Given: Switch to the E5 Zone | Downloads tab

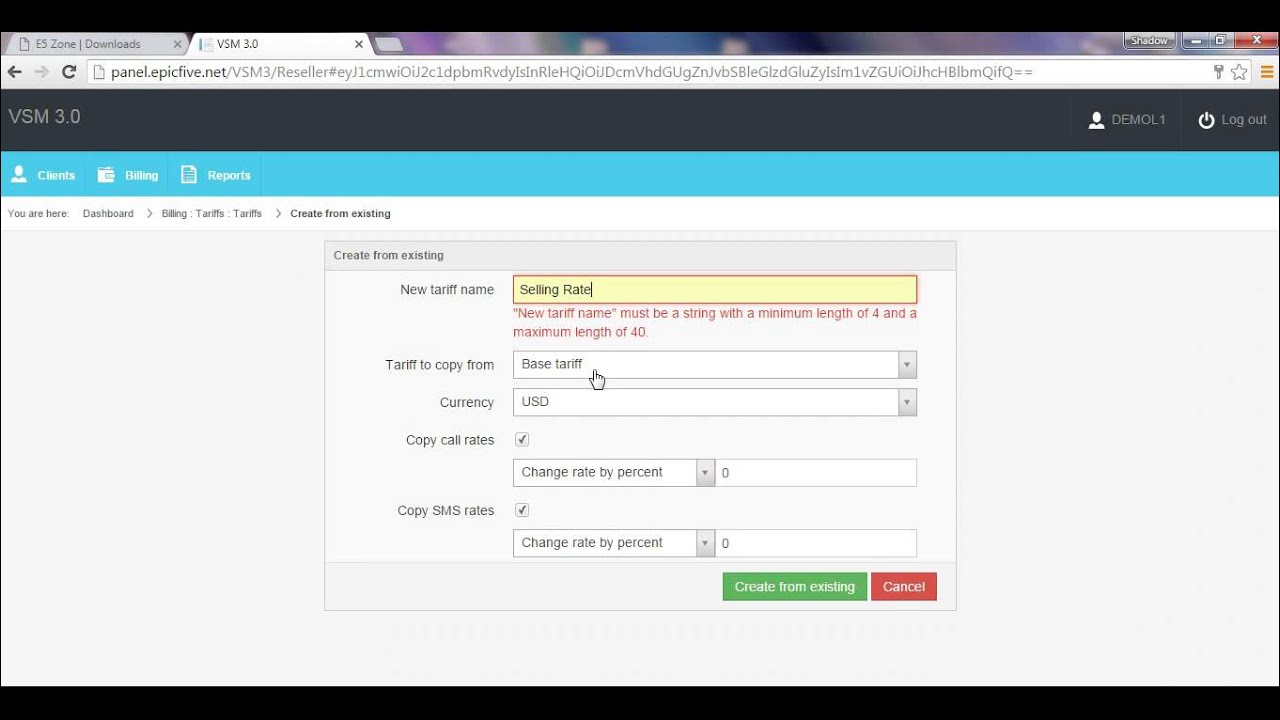Looking at the screenshot, I should click(95, 44).
